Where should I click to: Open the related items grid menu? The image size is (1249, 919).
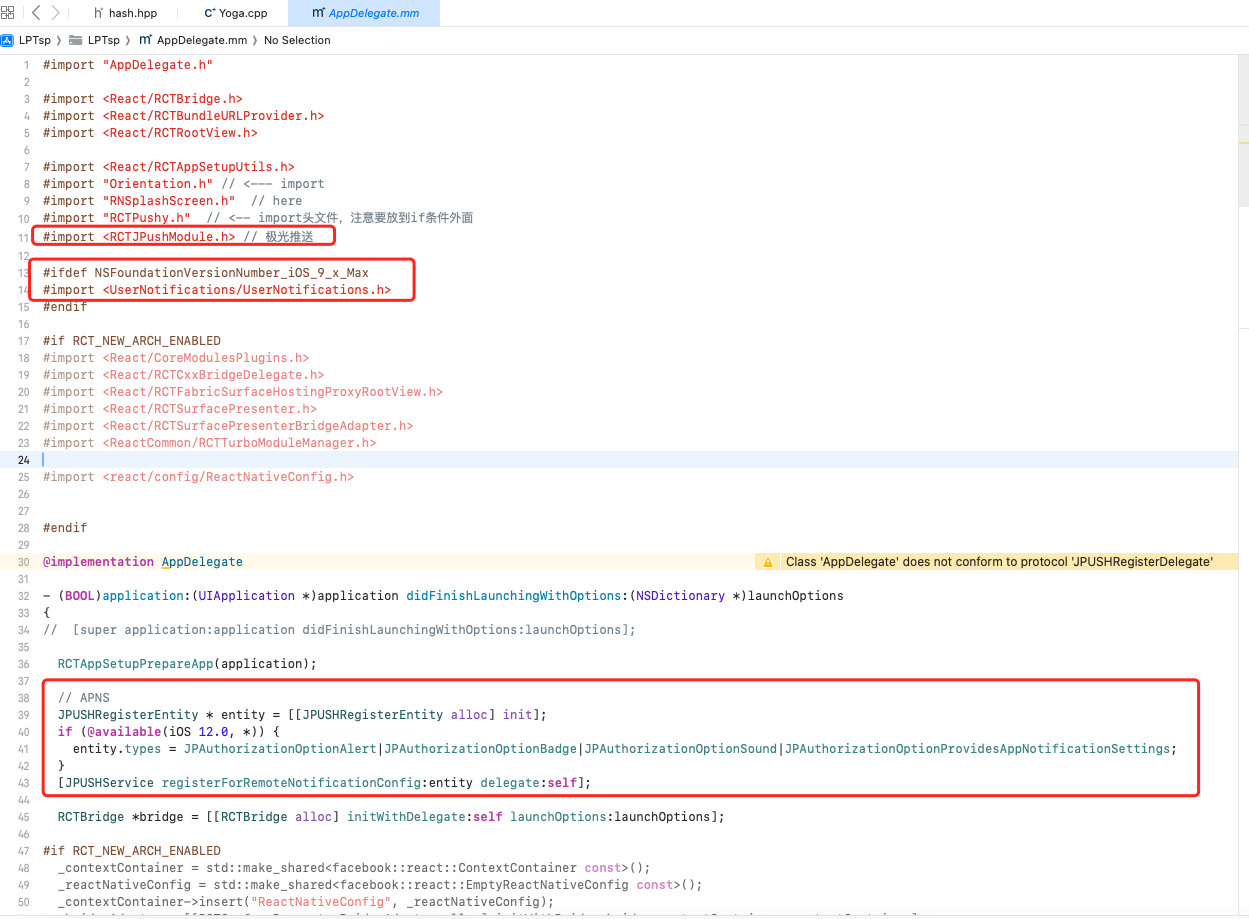point(8,13)
